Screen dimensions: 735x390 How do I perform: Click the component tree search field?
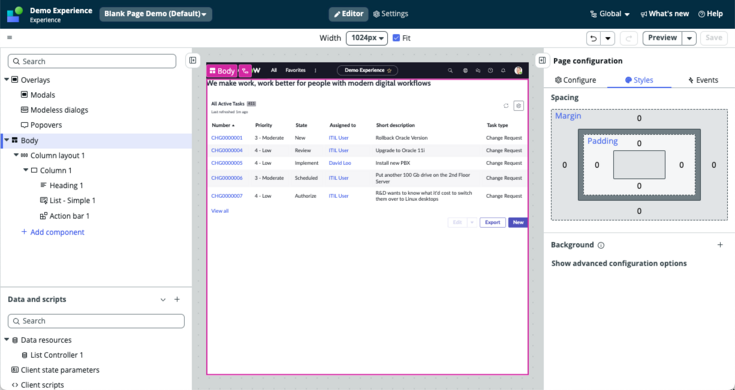coord(92,61)
